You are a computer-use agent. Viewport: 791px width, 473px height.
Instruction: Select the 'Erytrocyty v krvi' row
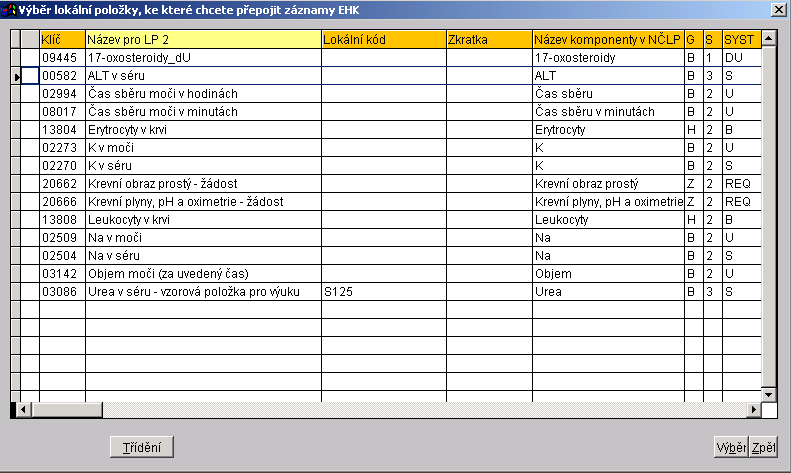(x=203, y=130)
